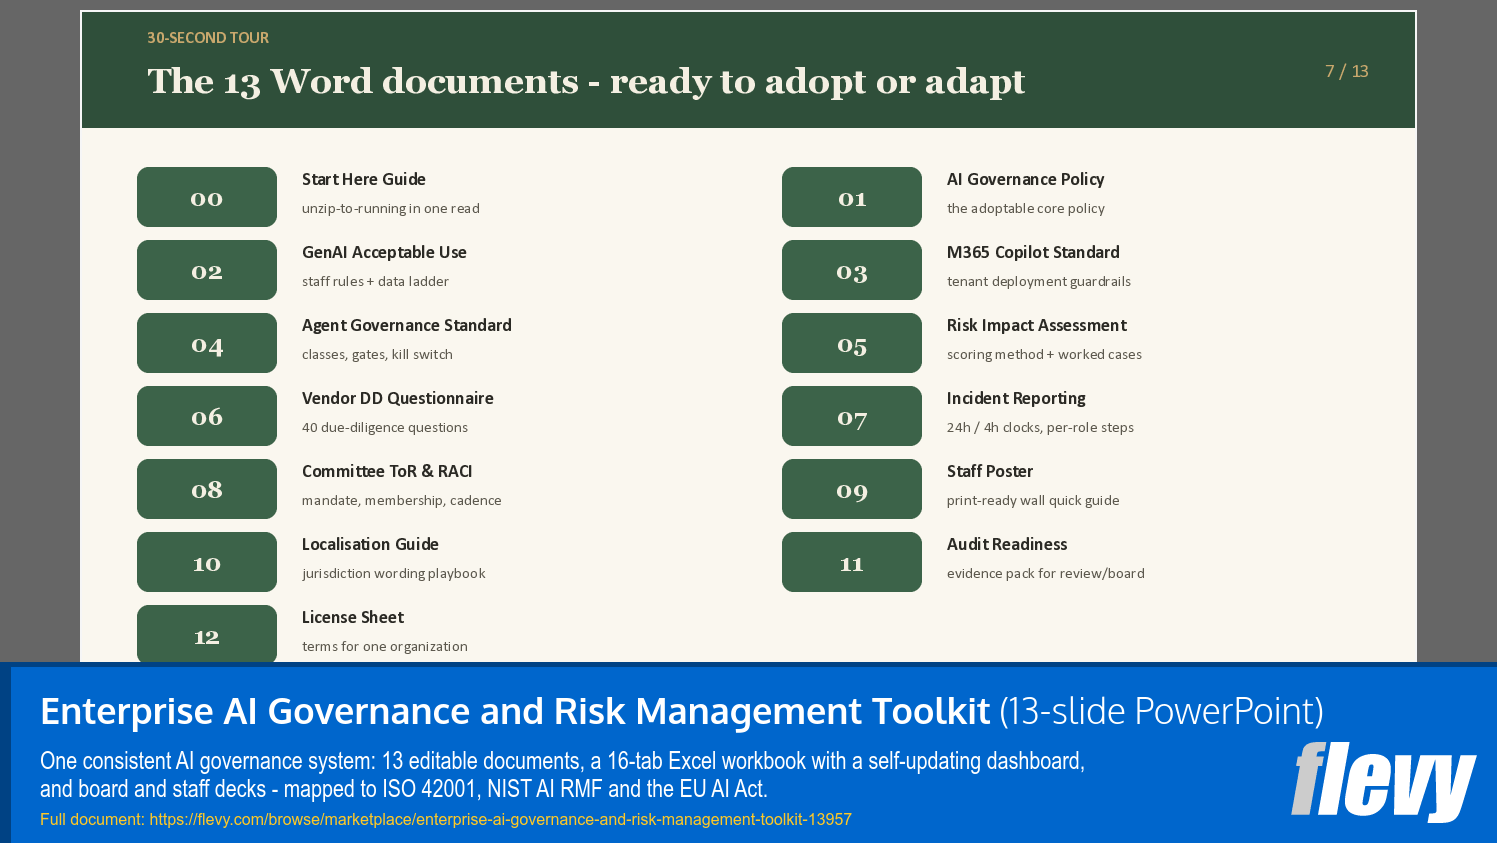Click the flevy logo
This screenshot has height=843, width=1497.
click(x=1383, y=781)
